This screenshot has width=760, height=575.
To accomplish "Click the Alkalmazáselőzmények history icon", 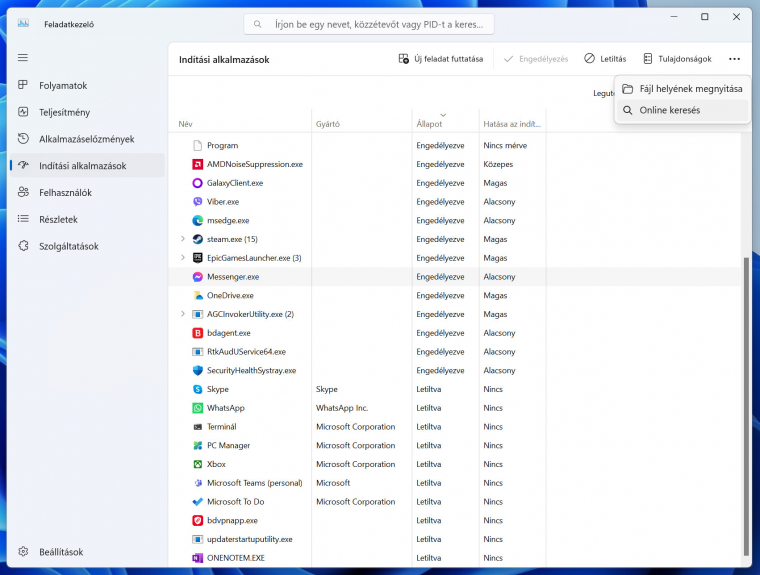I will tap(23, 139).
